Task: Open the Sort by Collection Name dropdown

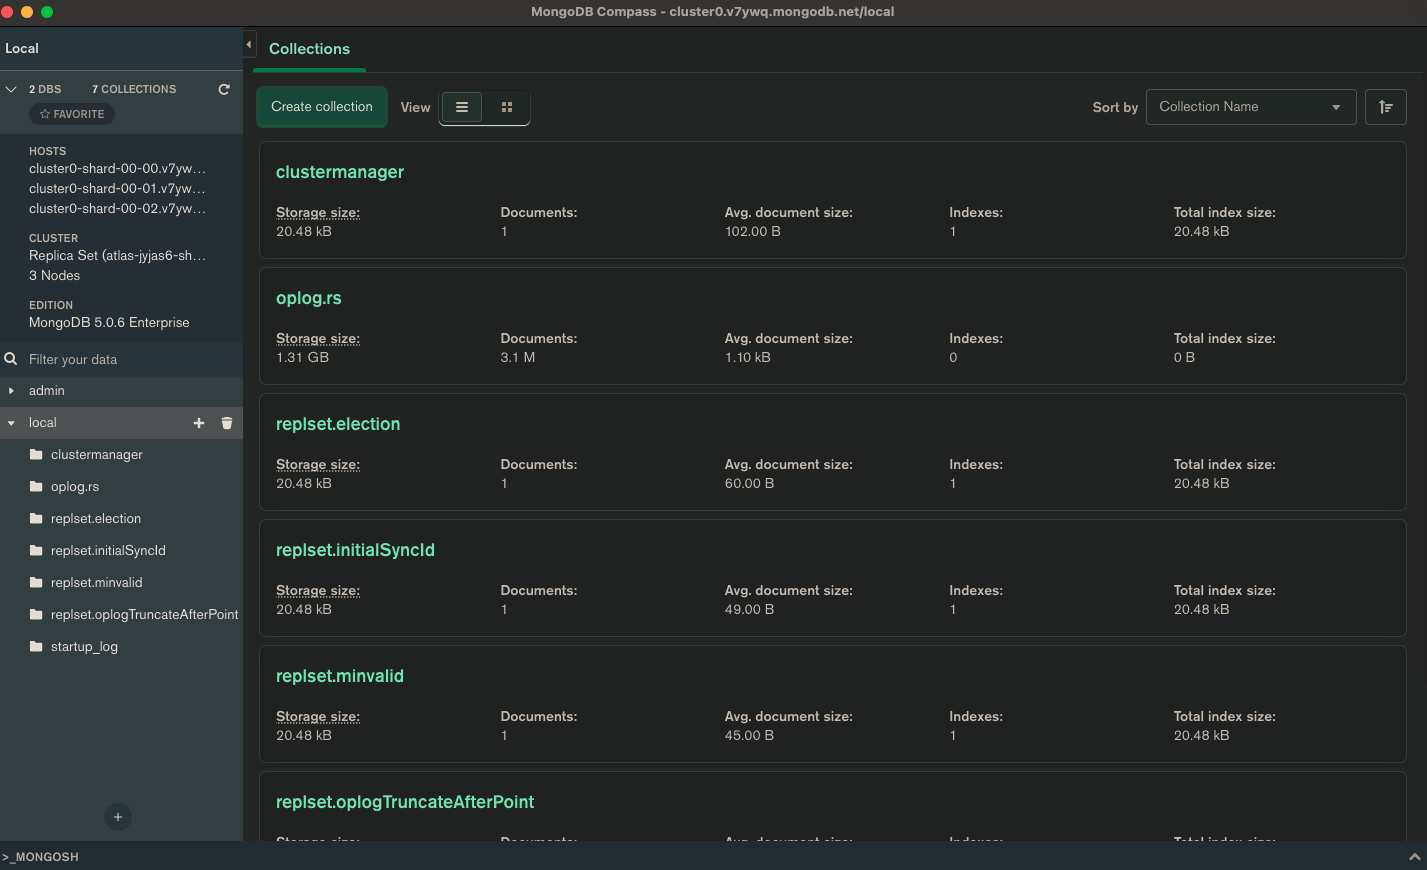Action: (x=1250, y=107)
